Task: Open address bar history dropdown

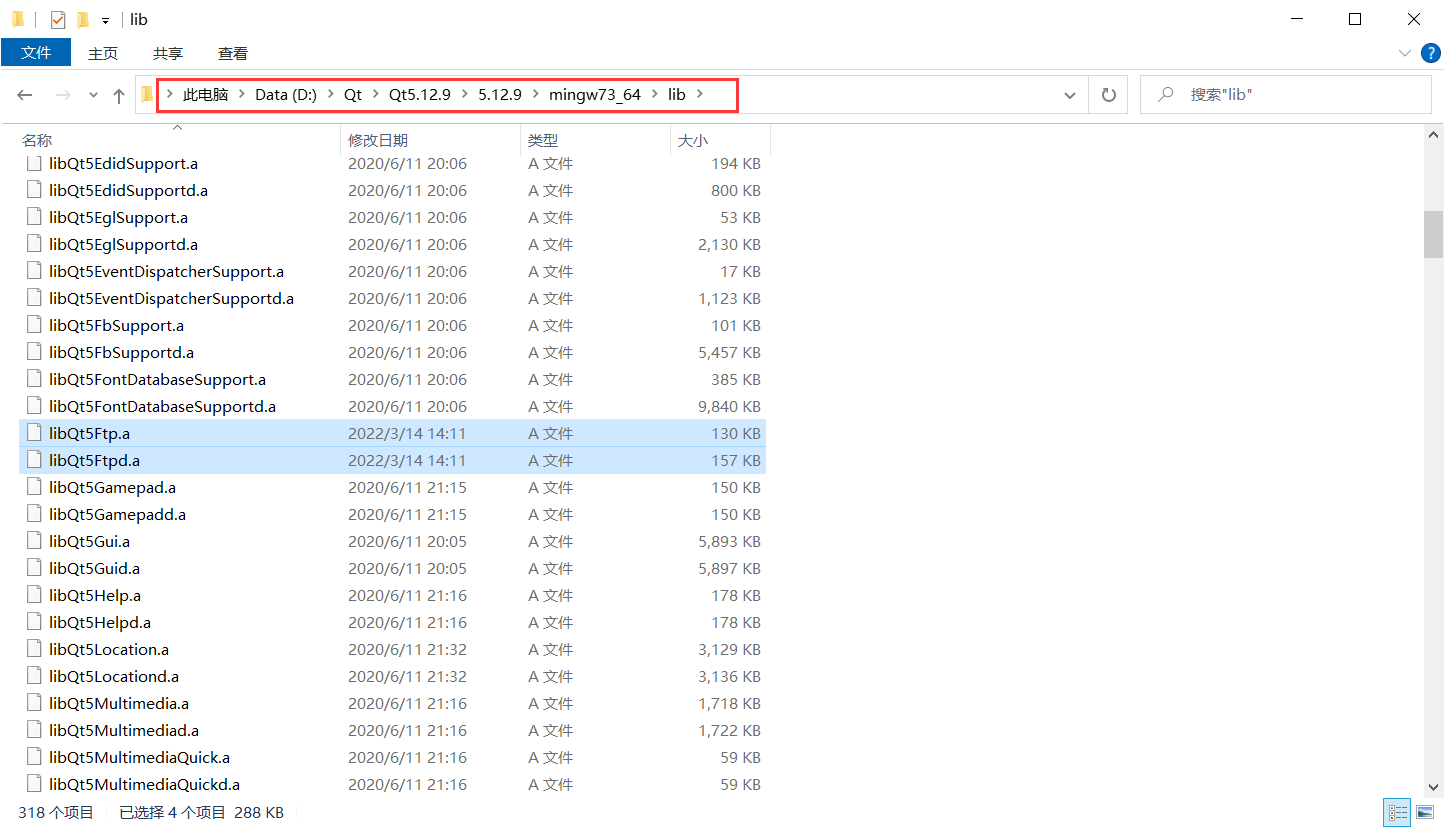Action: (x=1070, y=95)
